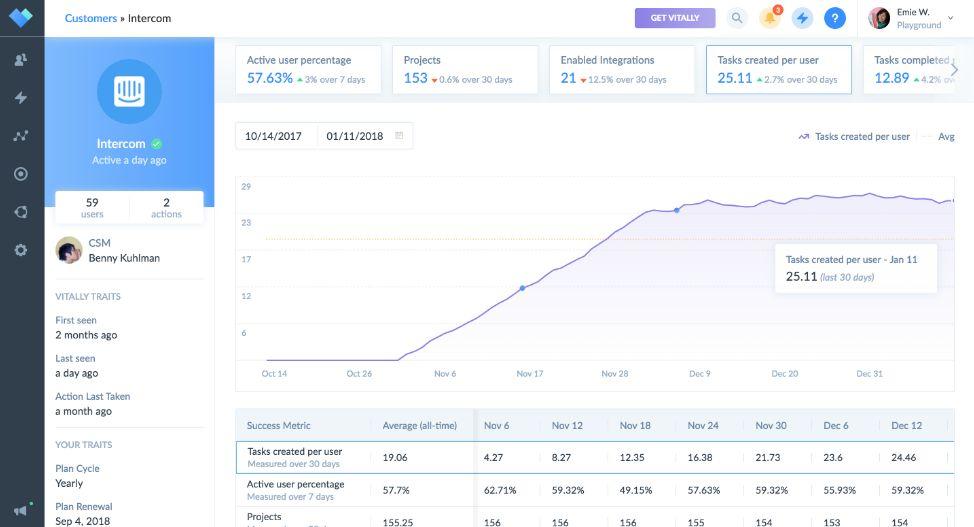Click the First seen trait label
Viewport: 974px width, 527px height.
pos(76,320)
